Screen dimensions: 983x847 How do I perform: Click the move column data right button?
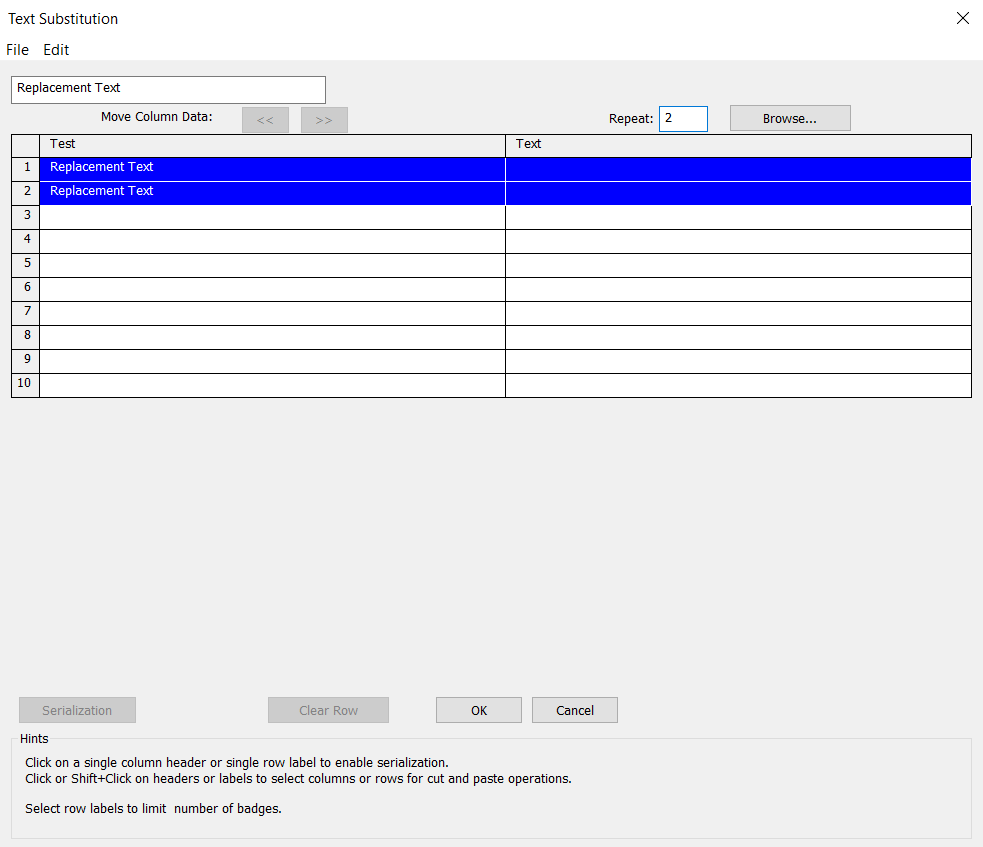(324, 120)
